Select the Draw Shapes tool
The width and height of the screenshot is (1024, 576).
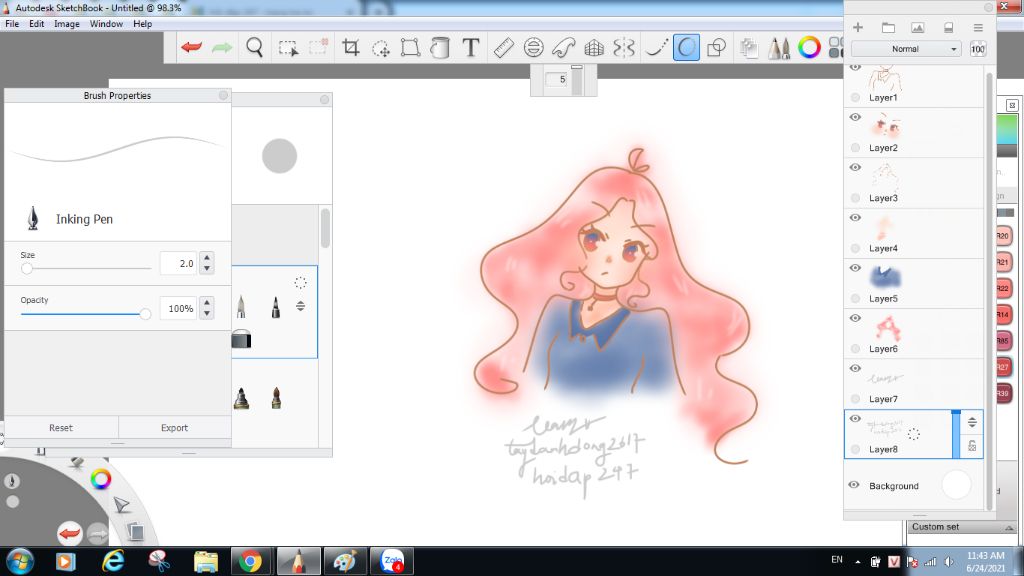pos(716,48)
